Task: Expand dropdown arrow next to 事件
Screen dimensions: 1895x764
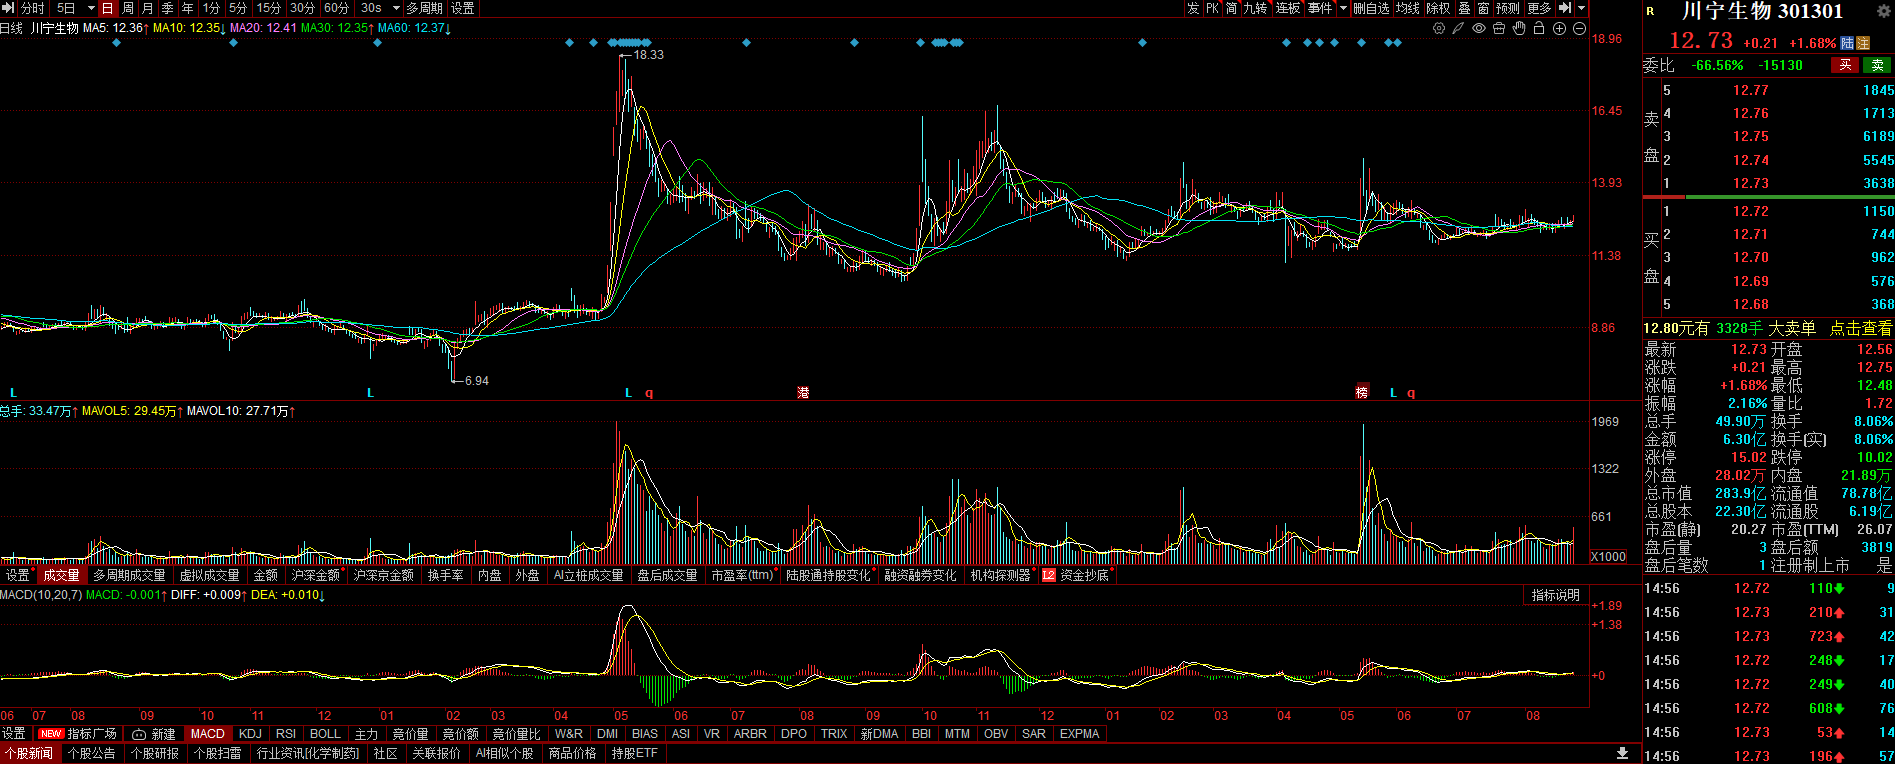Action: 1343,8
